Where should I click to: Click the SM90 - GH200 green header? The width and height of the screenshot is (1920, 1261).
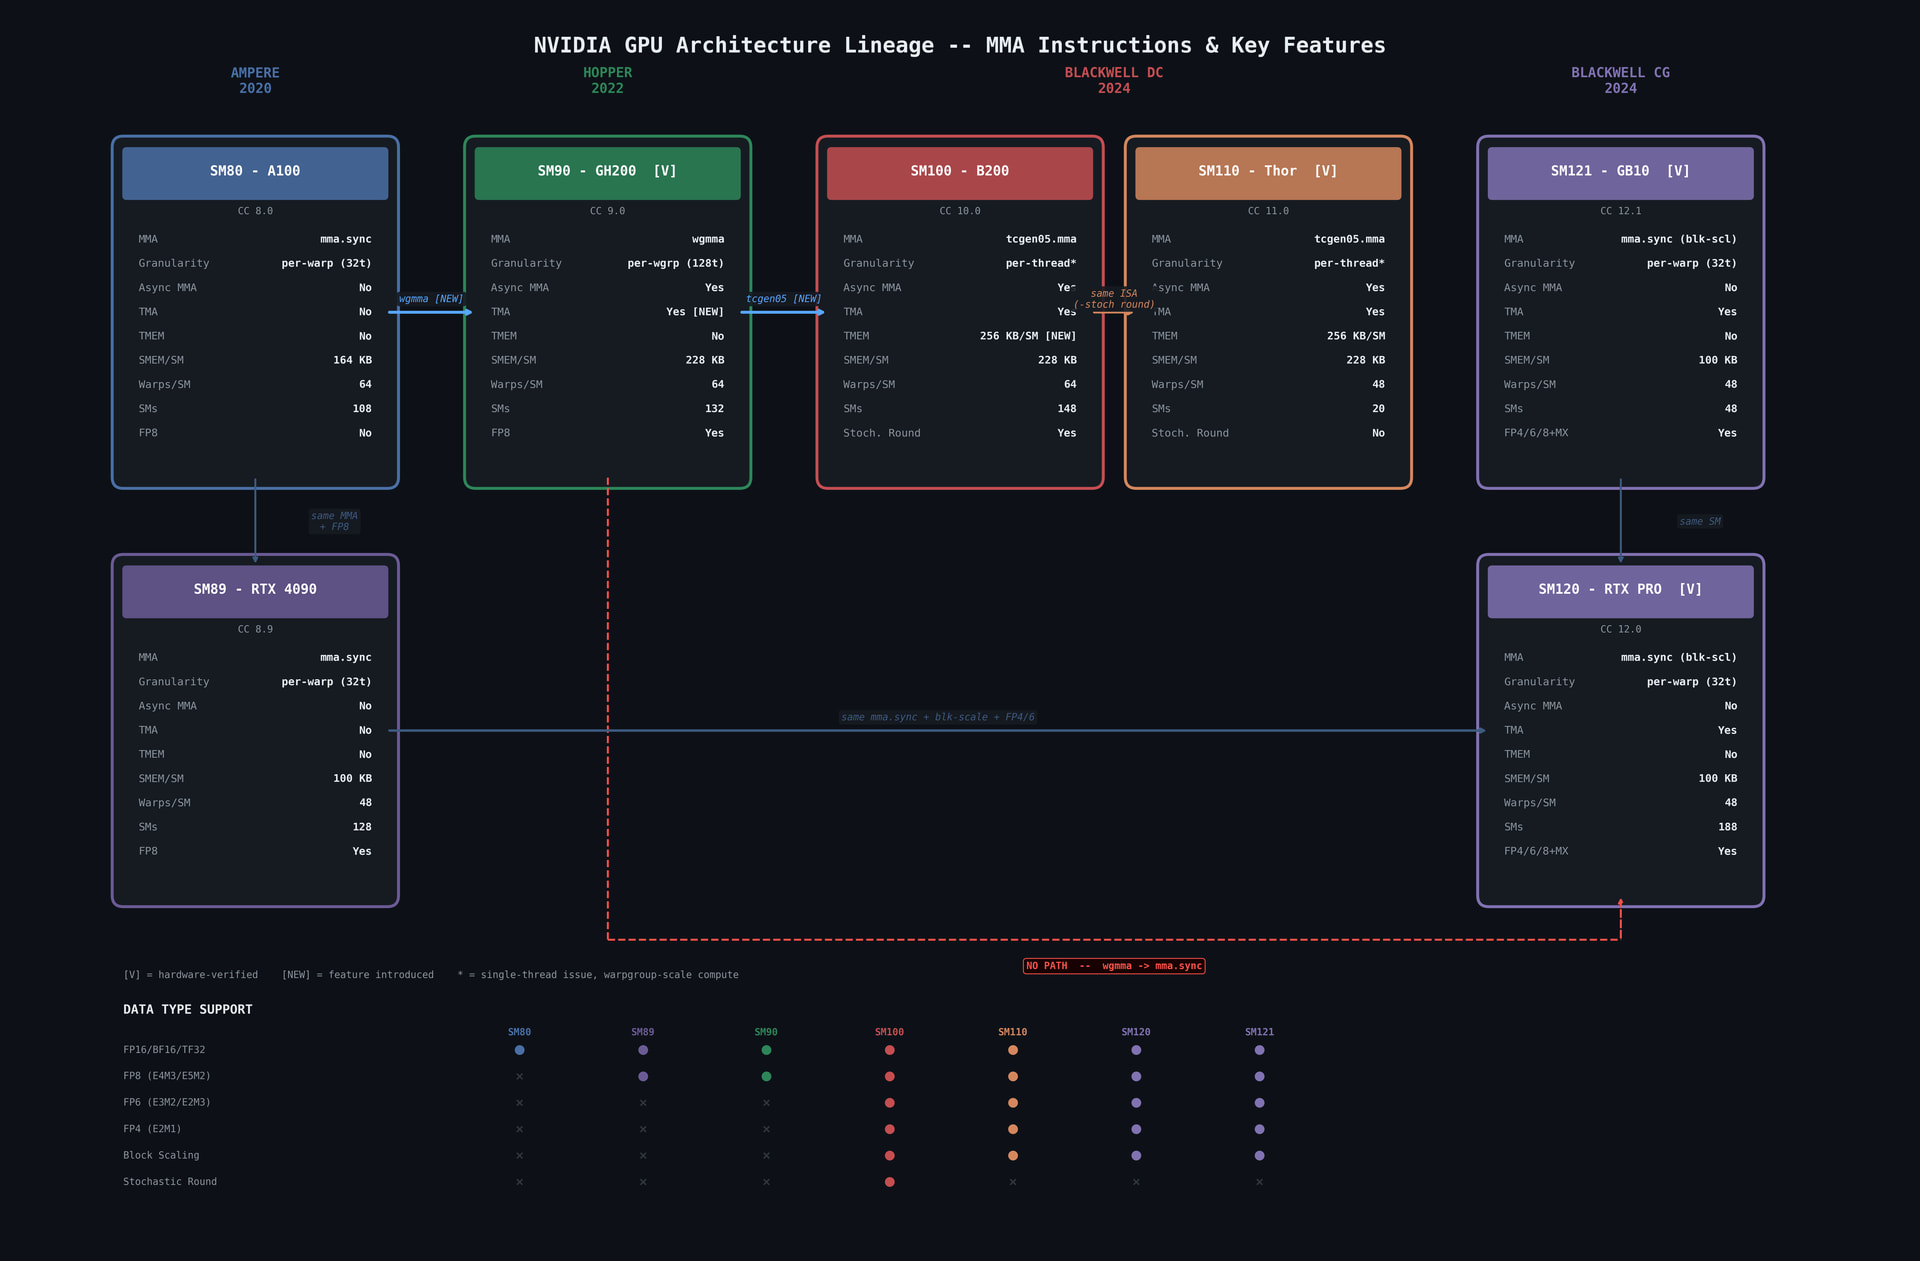(607, 172)
